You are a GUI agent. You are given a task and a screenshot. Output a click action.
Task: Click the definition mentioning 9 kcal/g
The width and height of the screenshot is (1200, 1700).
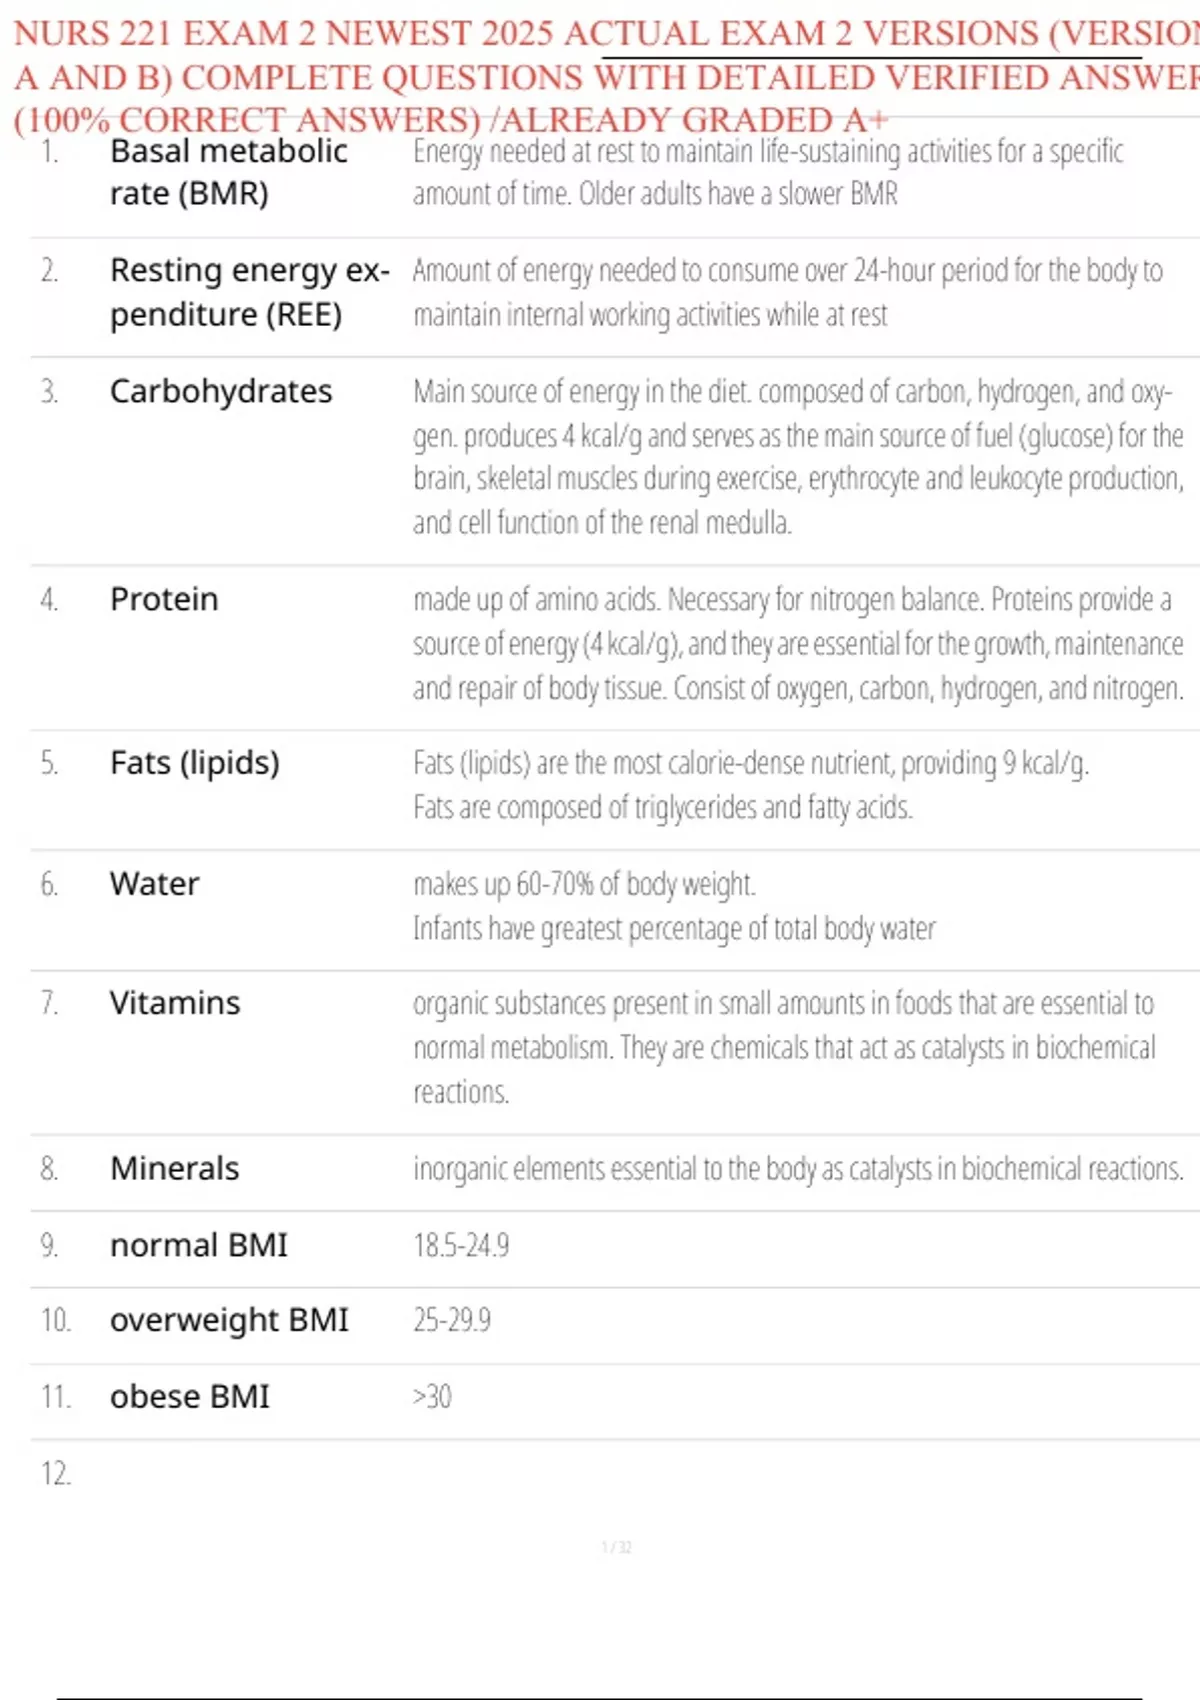[x=751, y=785]
